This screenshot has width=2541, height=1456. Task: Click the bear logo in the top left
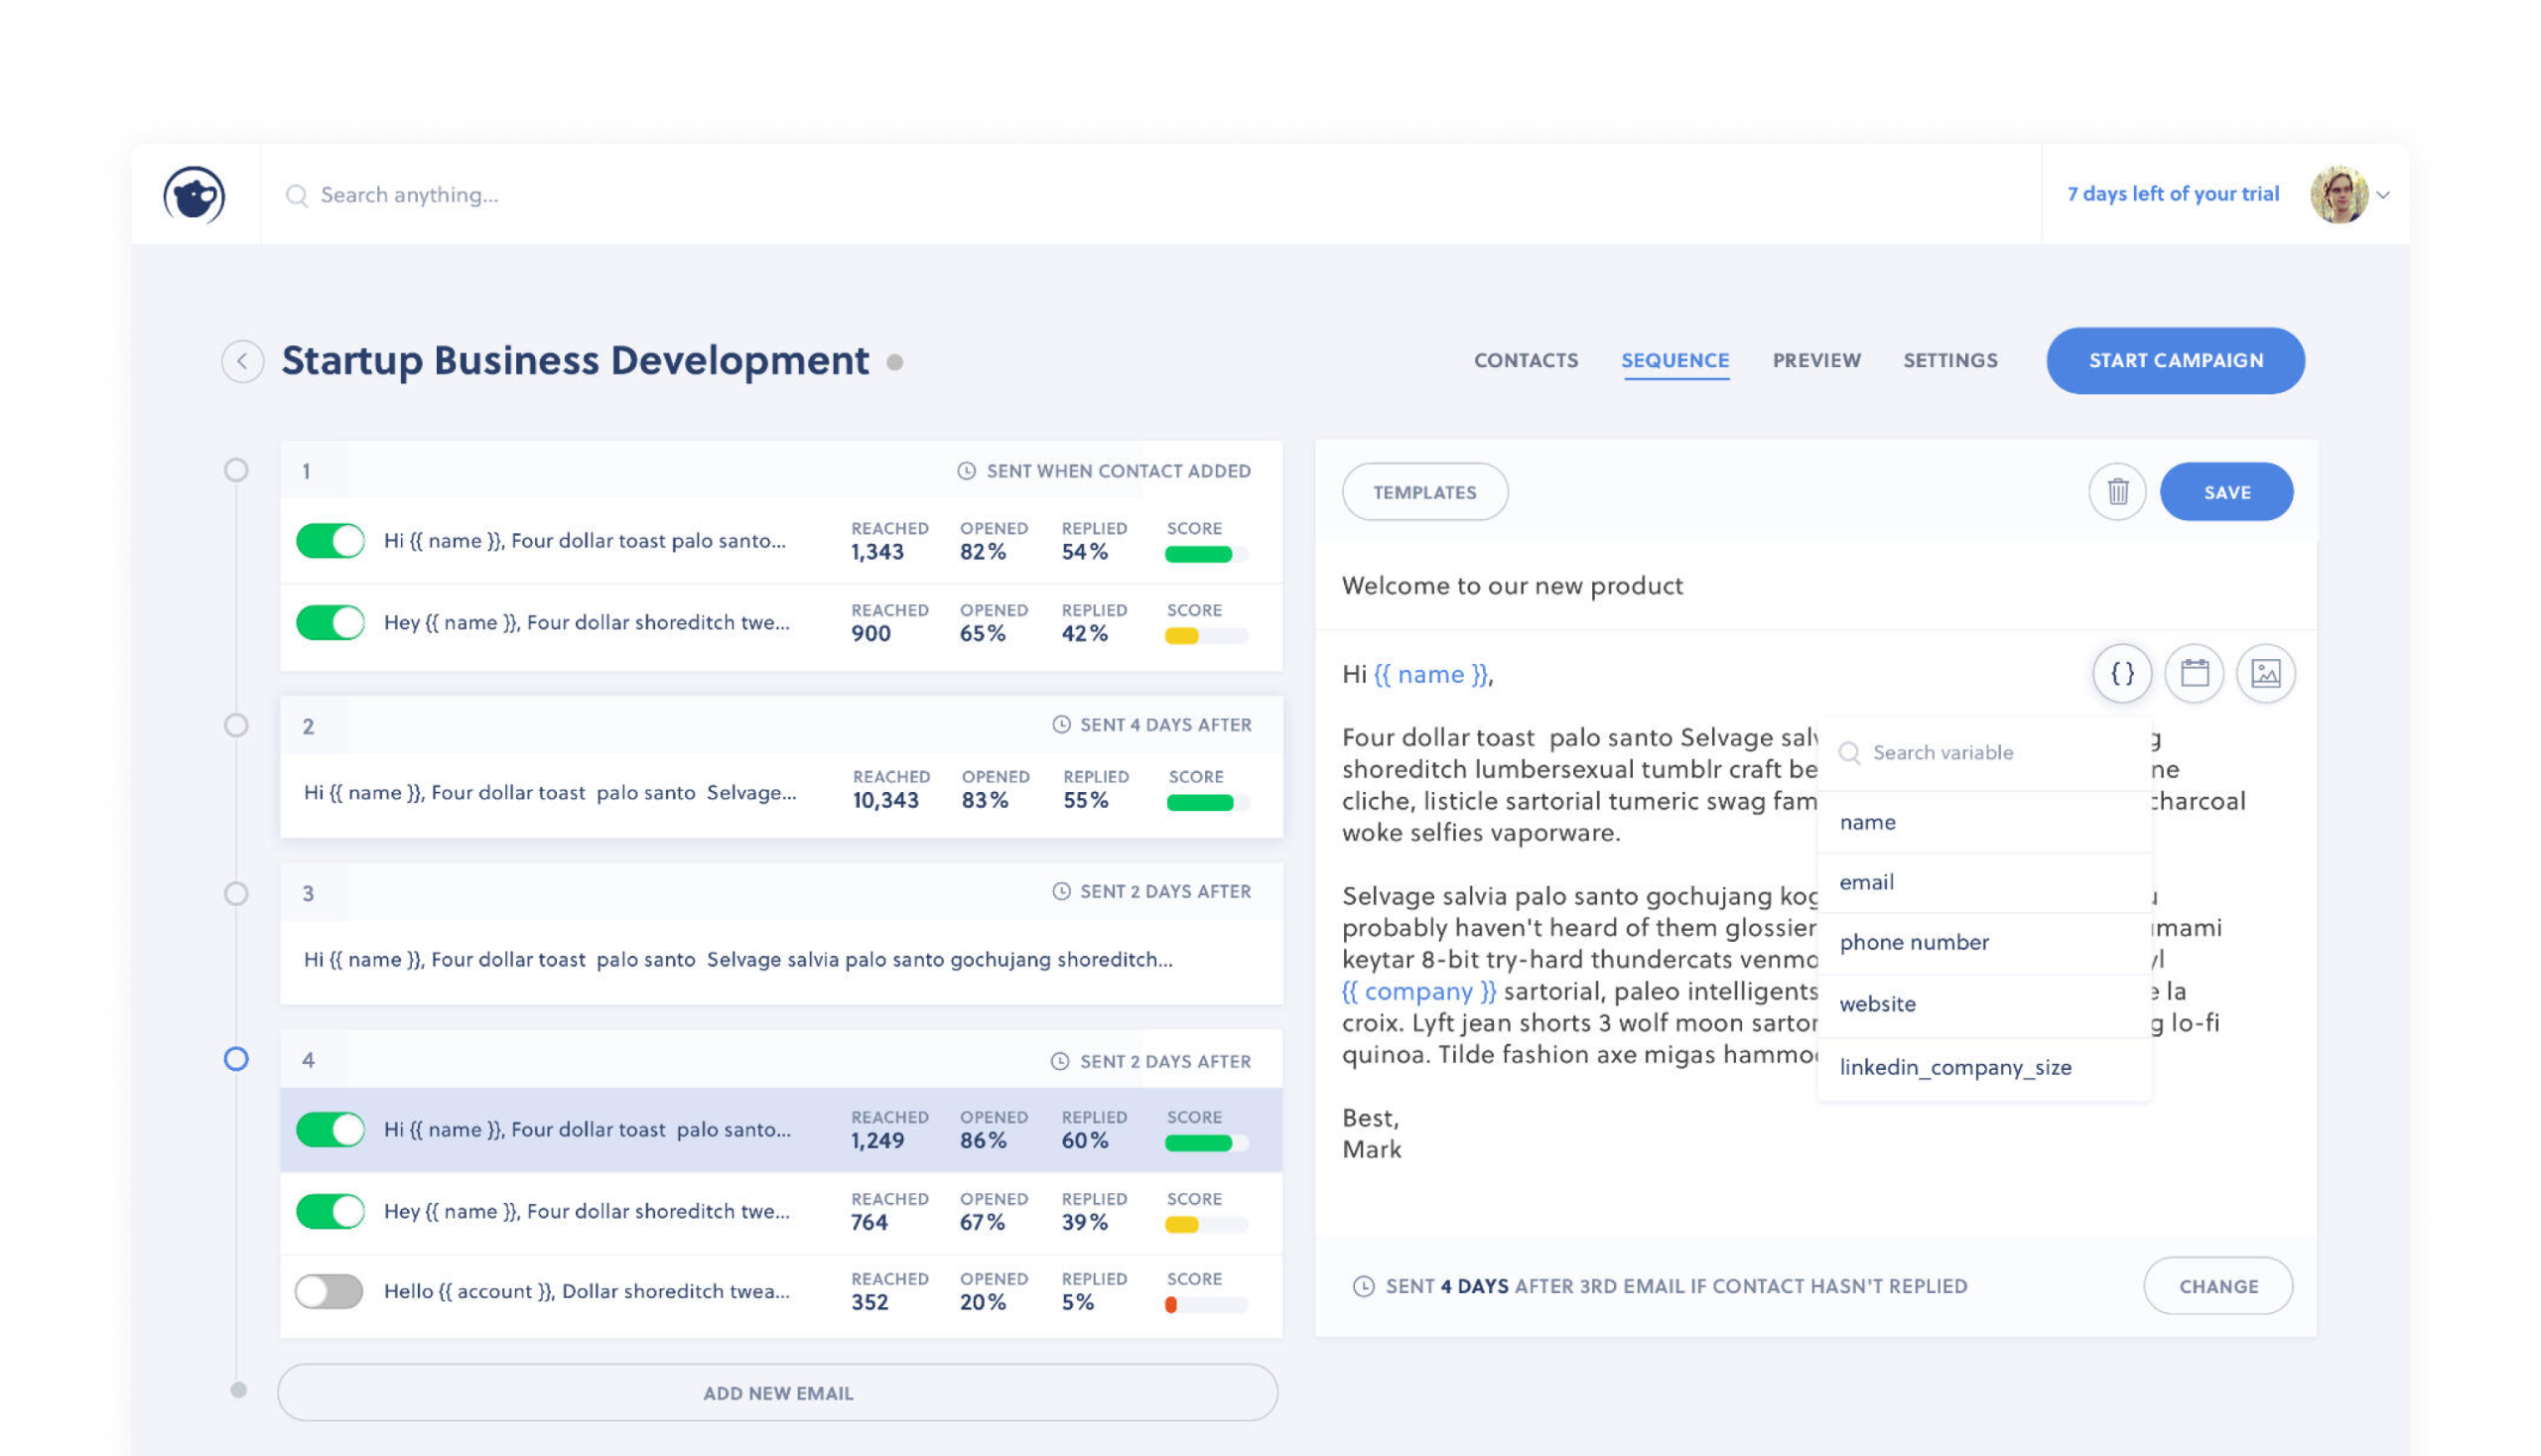click(x=196, y=195)
